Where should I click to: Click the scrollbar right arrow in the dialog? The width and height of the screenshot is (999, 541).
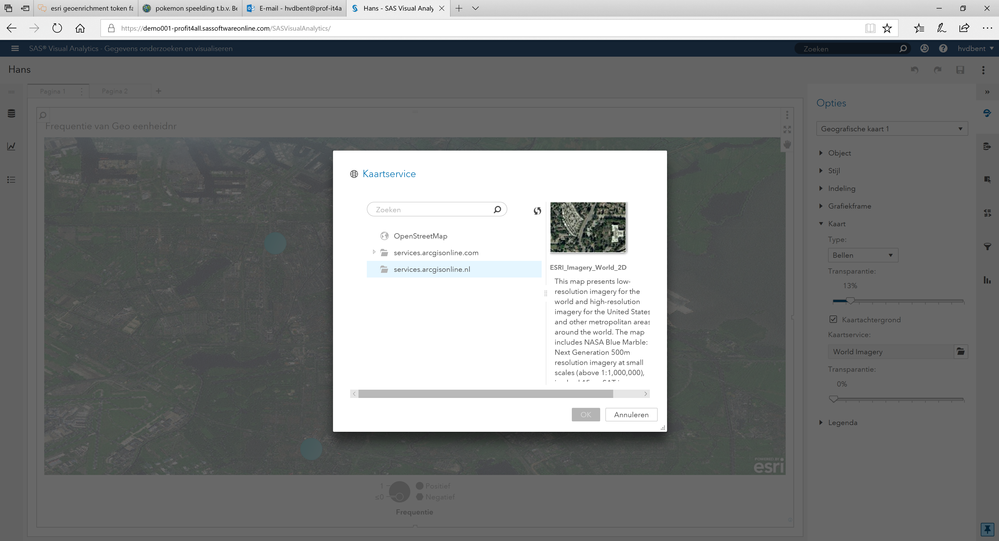point(645,394)
